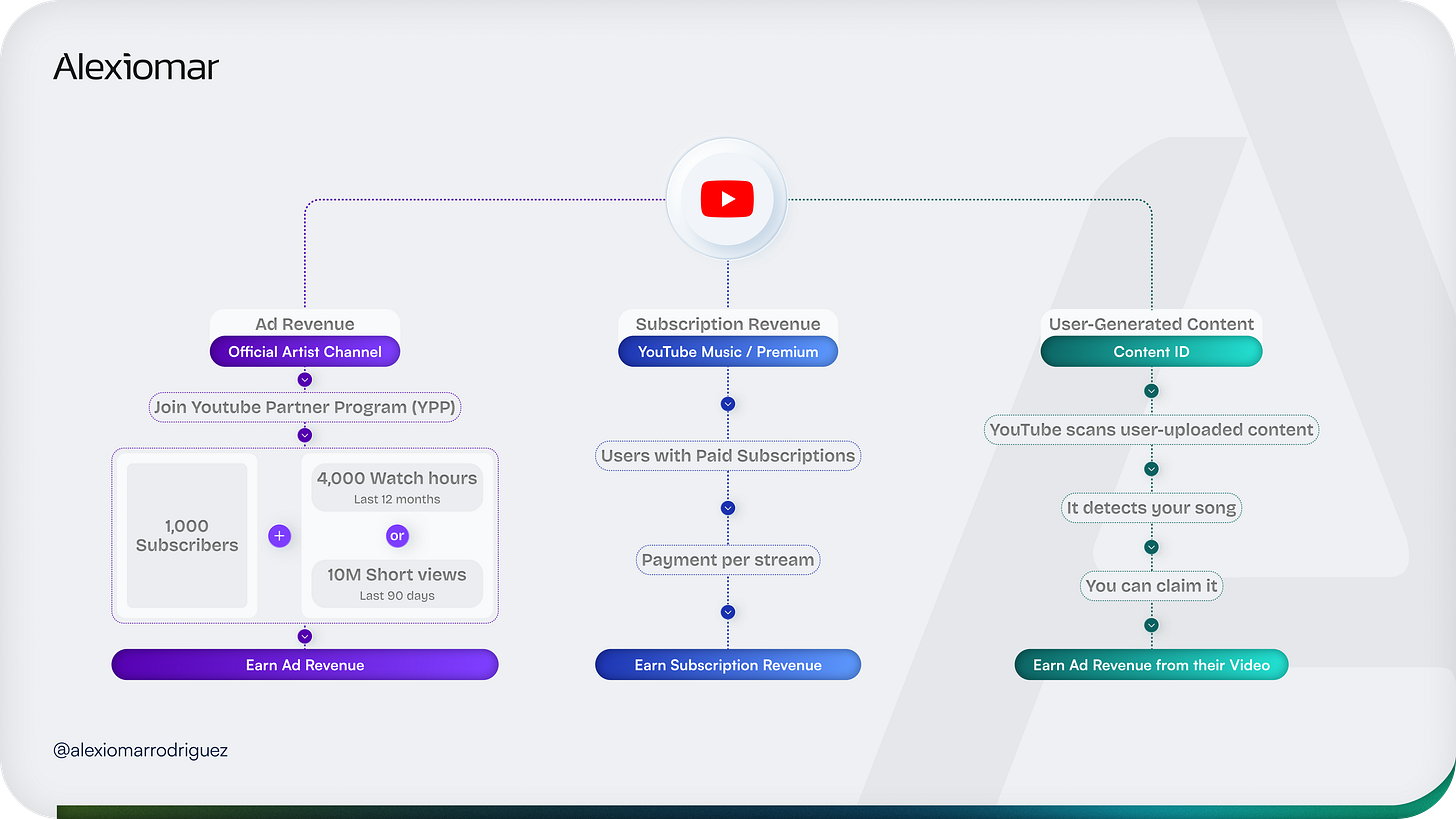Click the purple "or" circle icon
1456x819 pixels.
[x=397, y=536]
